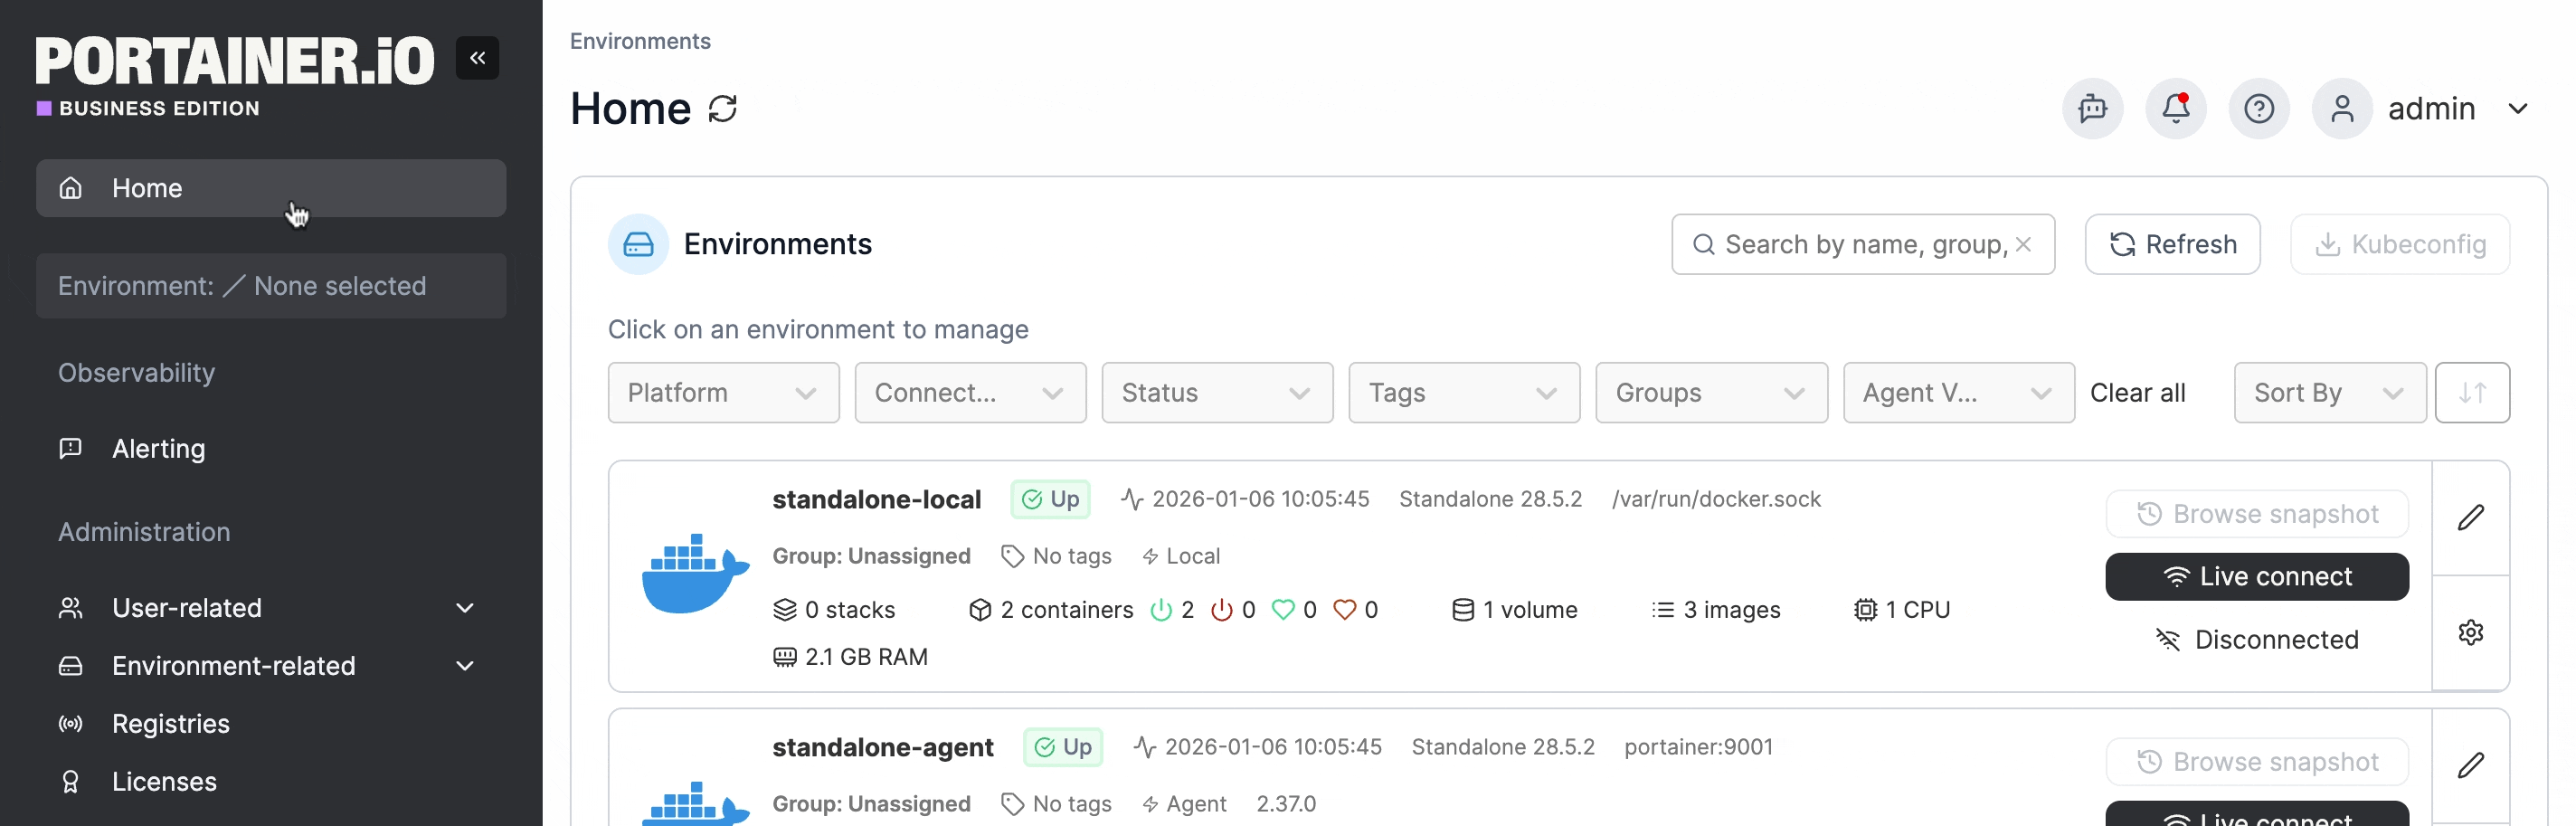
Task: Open the help question mark icon
Action: (x=2258, y=108)
